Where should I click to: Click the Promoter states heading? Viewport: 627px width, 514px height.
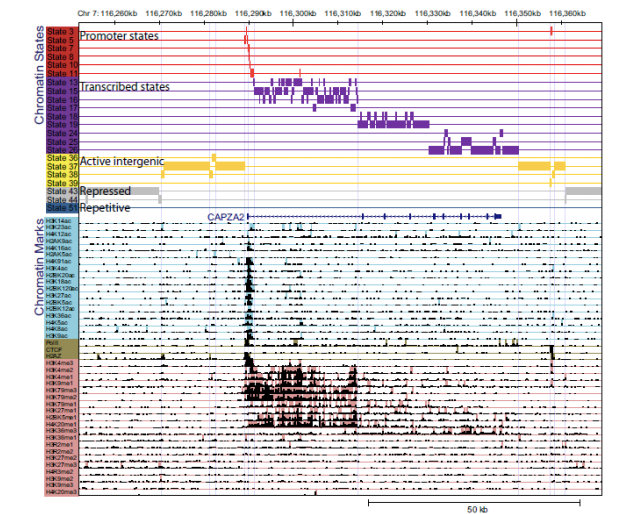point(119,36)
